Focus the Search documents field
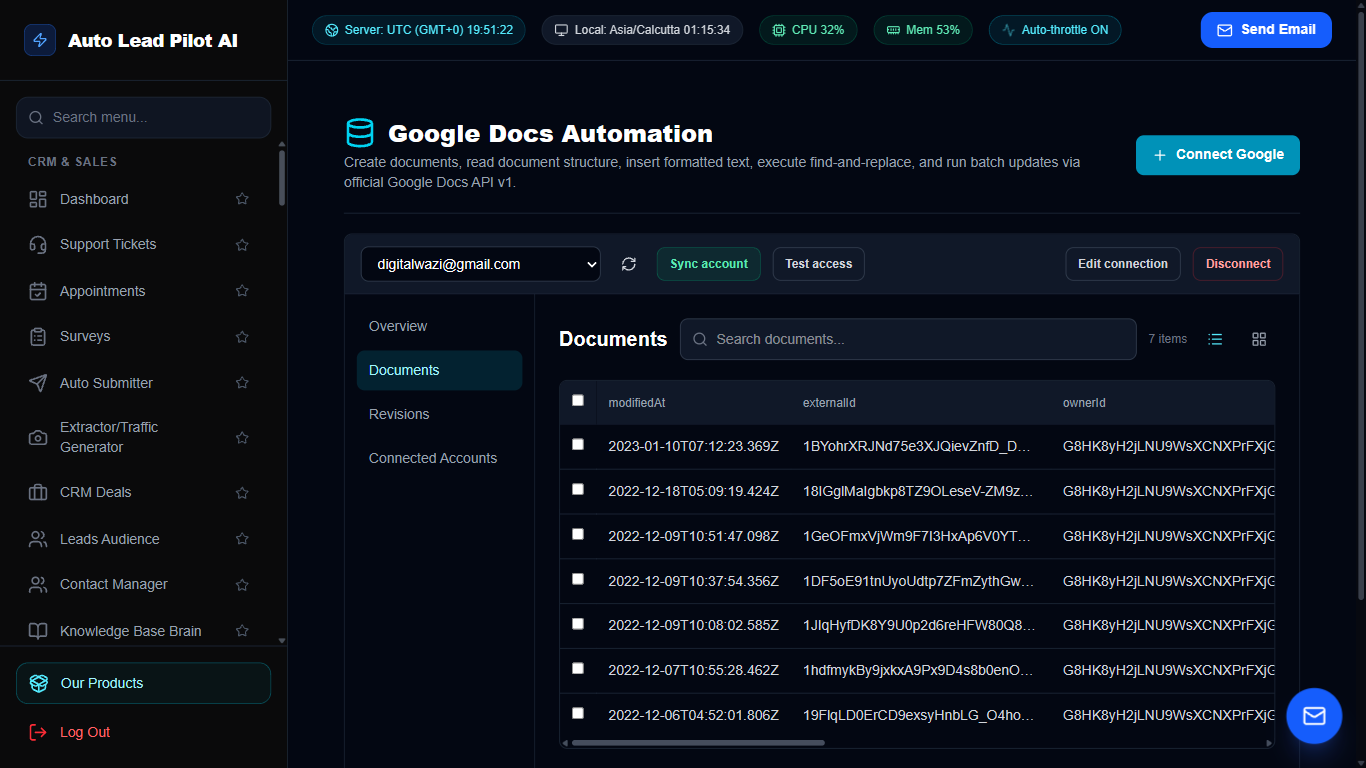This screenshot has height=768, width=1366. [908, 339]
